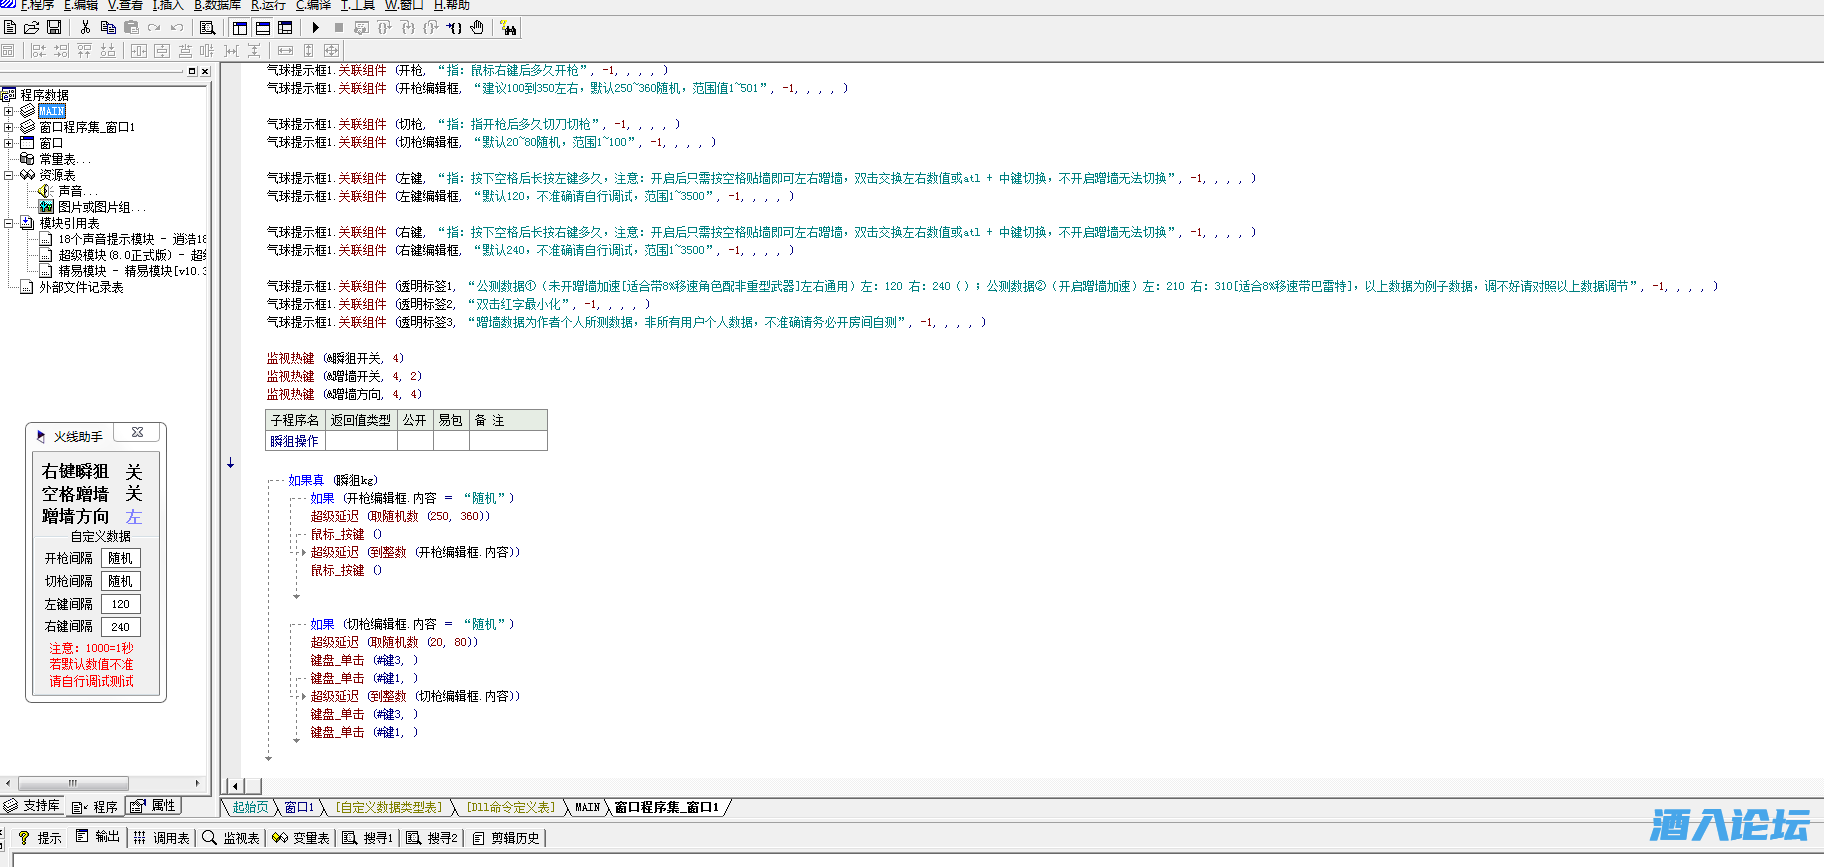Toggle the 右键瞬狙 switch label showing 关
1824x867 pixels.
134,472
